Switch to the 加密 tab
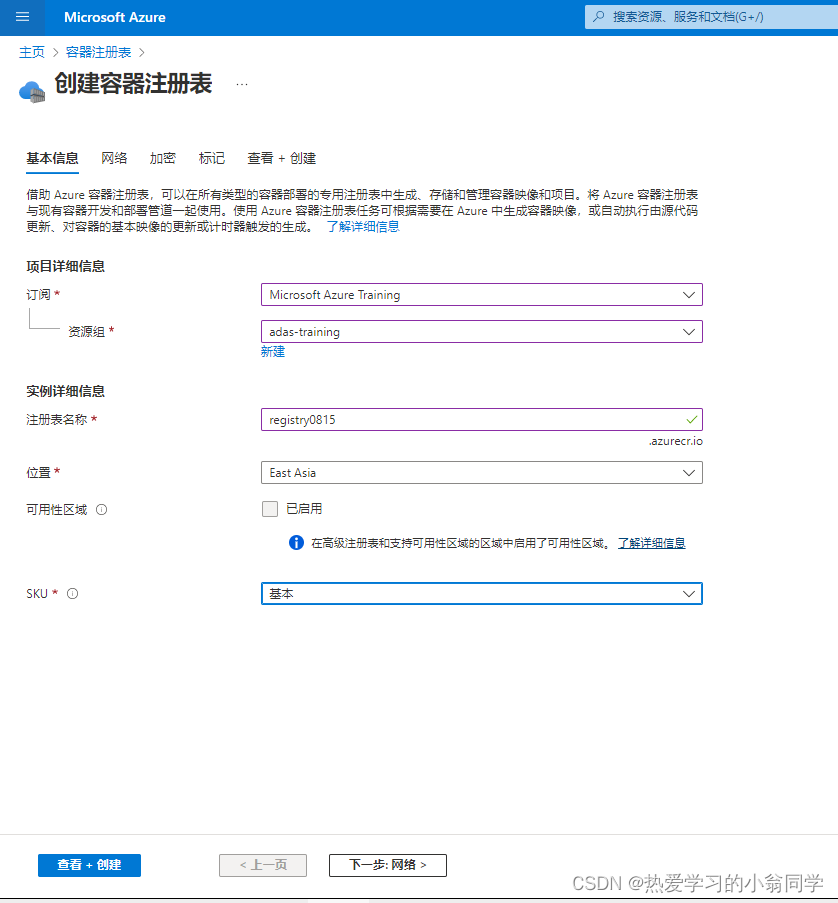The width and height of the screenshot is (838, 903). click(x=162, y=158)
